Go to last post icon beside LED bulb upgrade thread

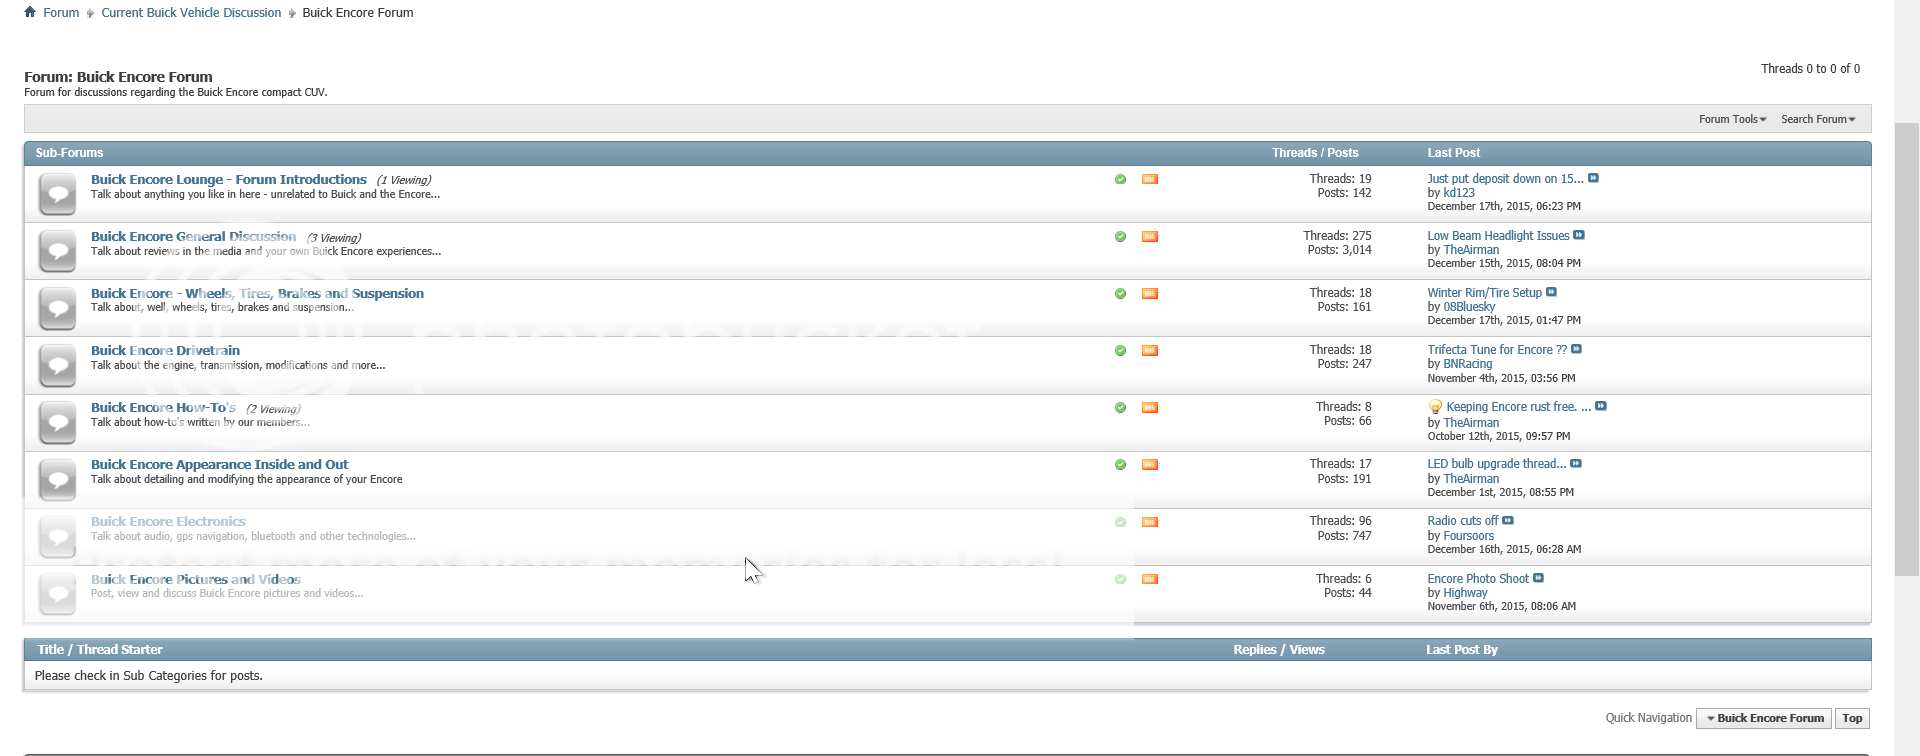pyautogui.click(x=1576, y=463)
